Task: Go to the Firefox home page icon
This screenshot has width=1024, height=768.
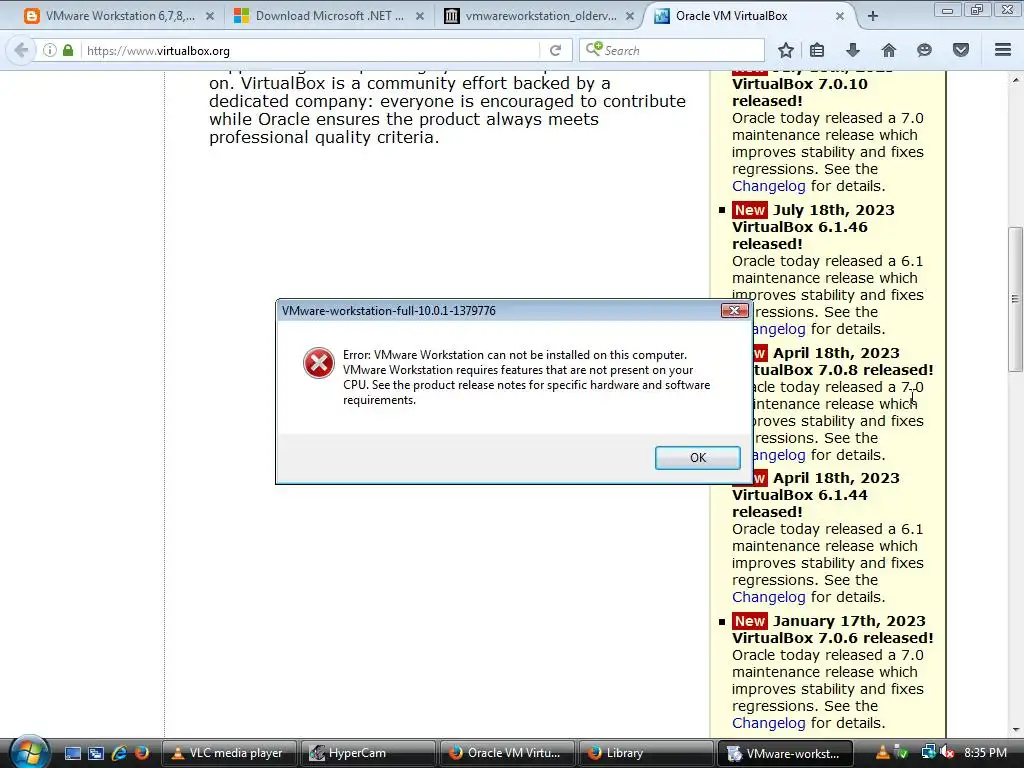Action: tap(889, 50)
